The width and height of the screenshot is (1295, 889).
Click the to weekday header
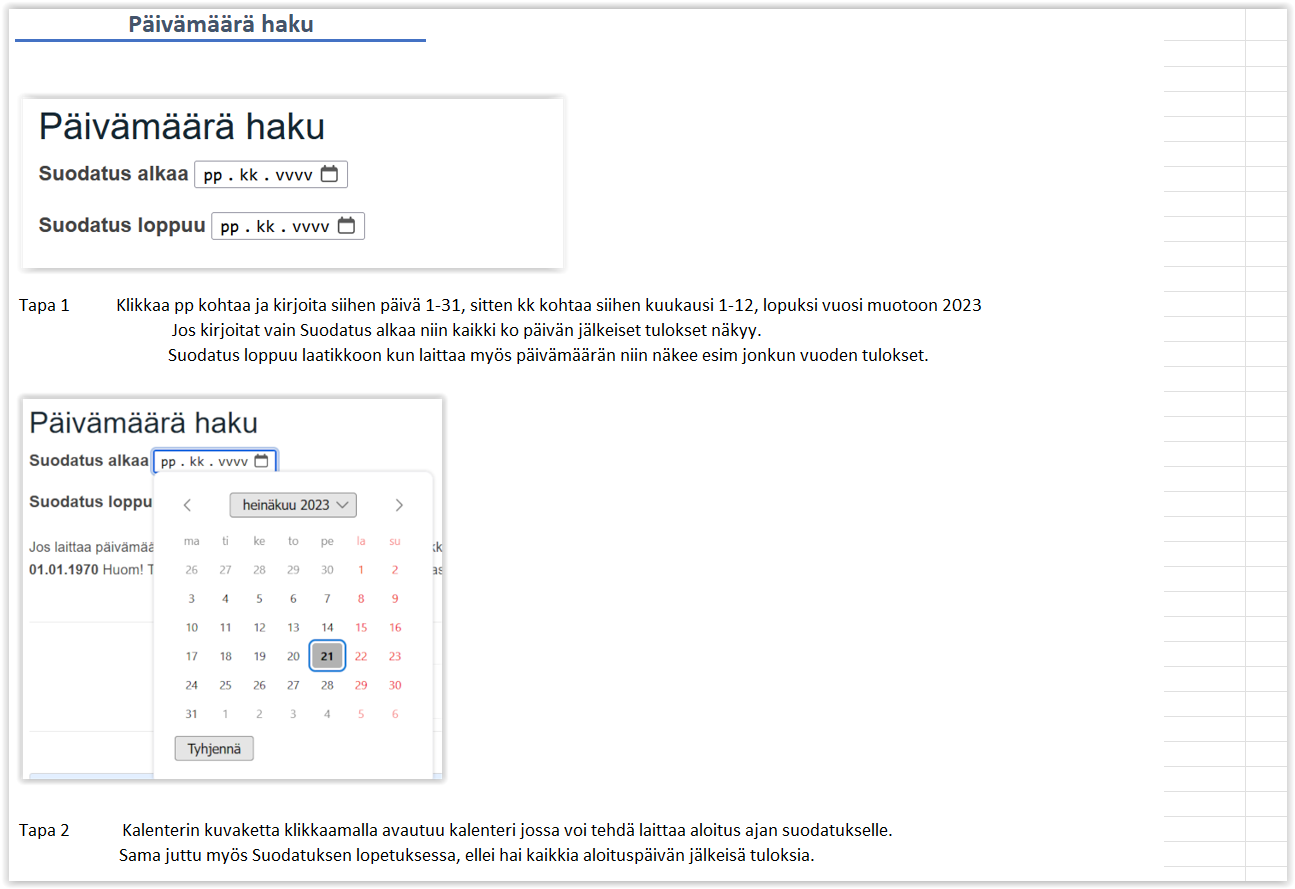click(293, 541)
